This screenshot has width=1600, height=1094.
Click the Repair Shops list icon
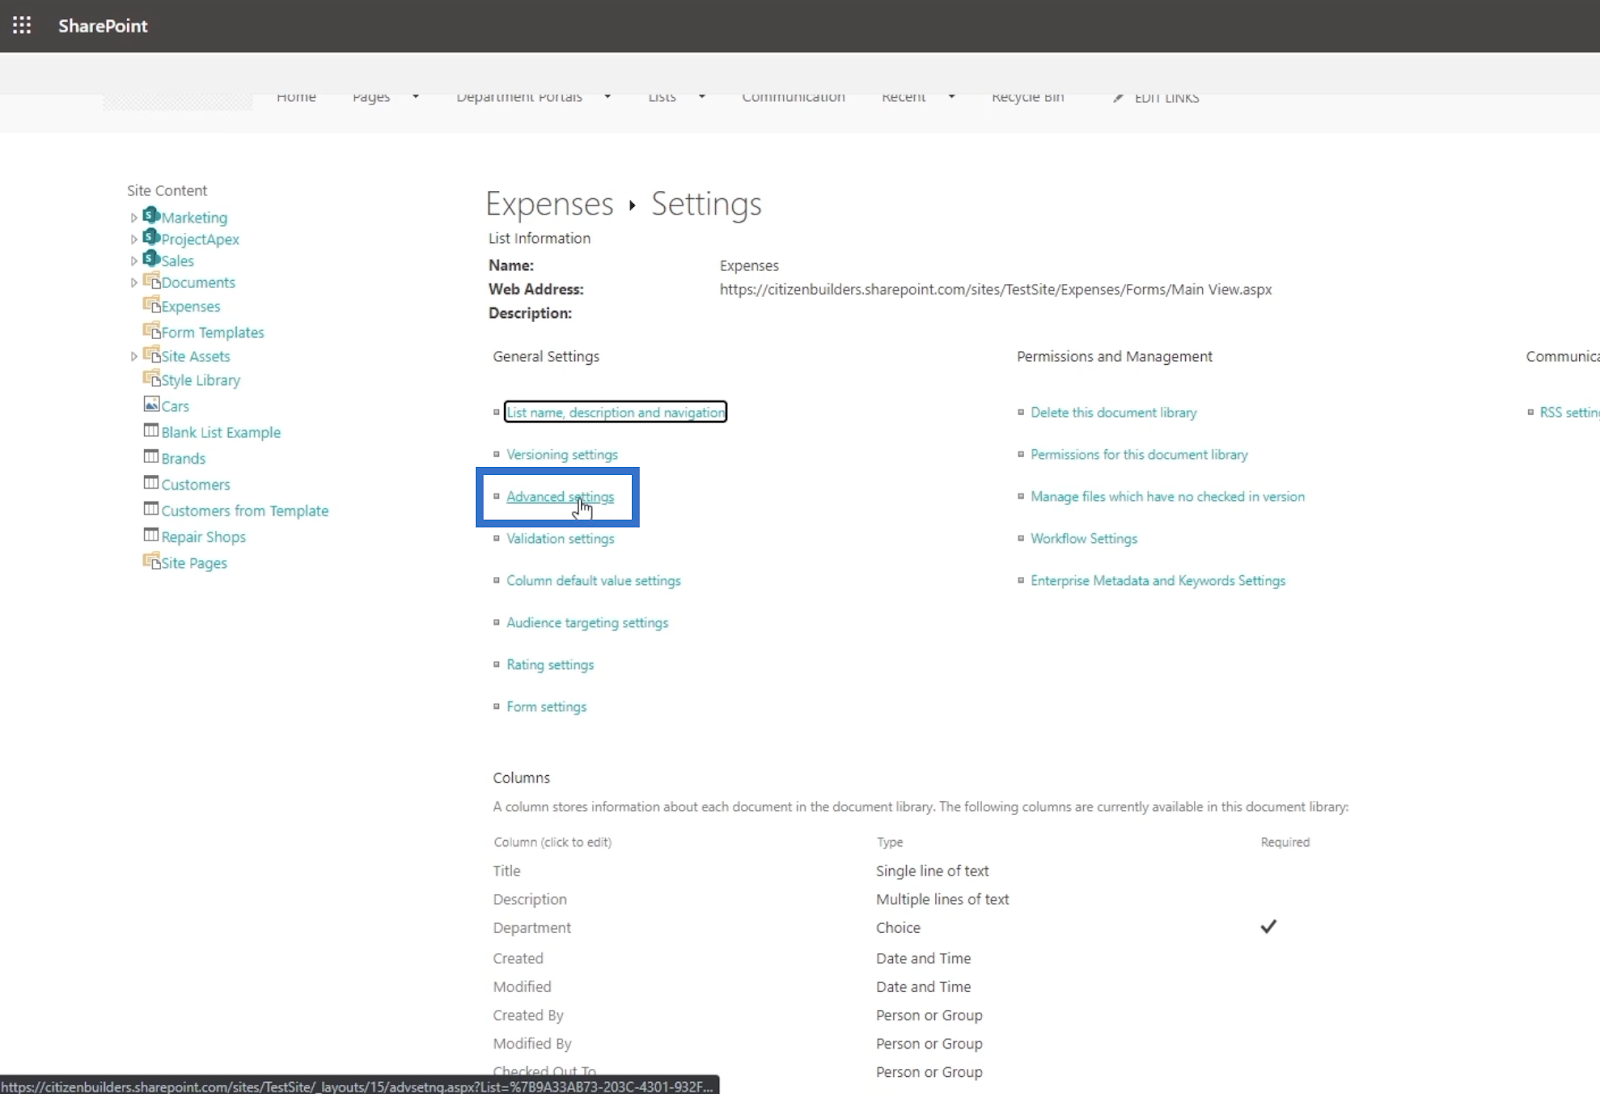coord(152,534)
